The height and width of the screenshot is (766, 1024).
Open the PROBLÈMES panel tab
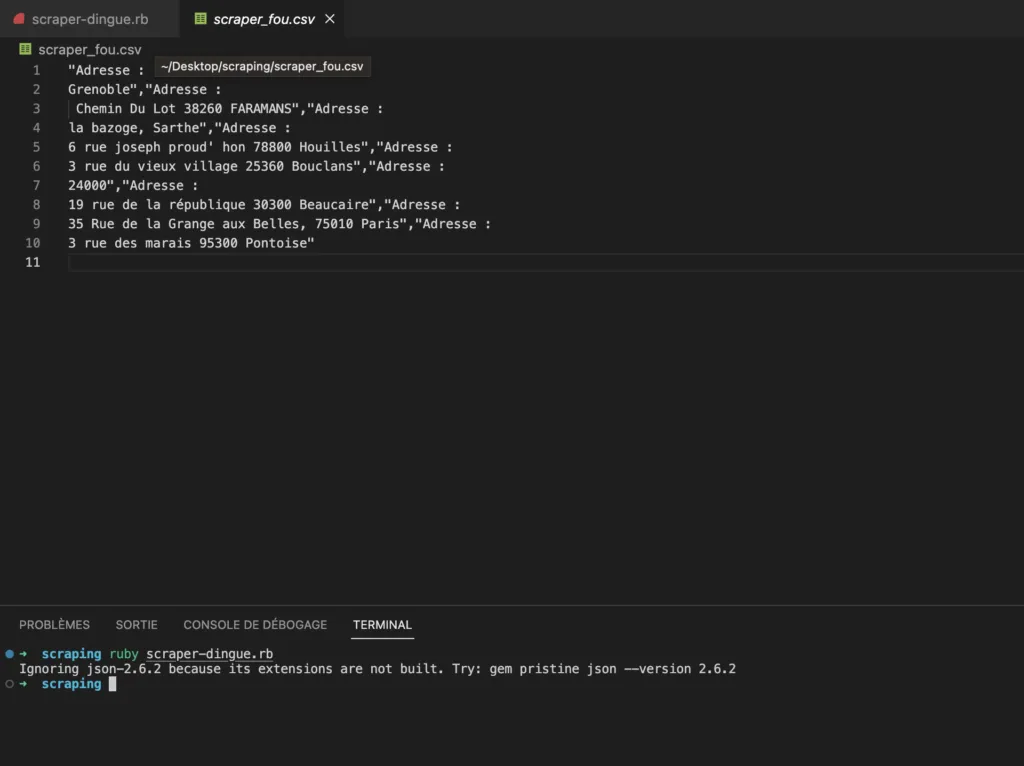pyautogui.click(x=54, y=625)
